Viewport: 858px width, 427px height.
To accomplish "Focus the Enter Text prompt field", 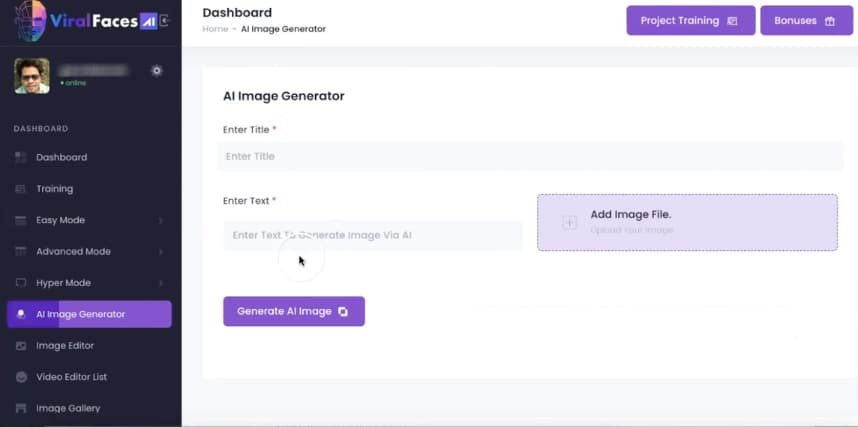I will point(373,235).
